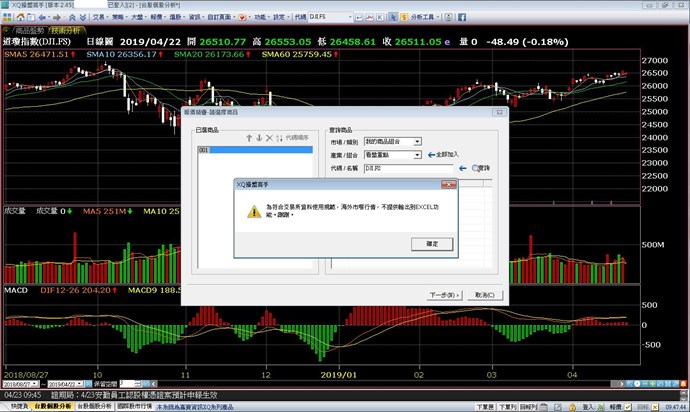This screenshot has height=412, width=690.
Task: Click the move-up arrow icon above selected items
Action: pos(247,137)
